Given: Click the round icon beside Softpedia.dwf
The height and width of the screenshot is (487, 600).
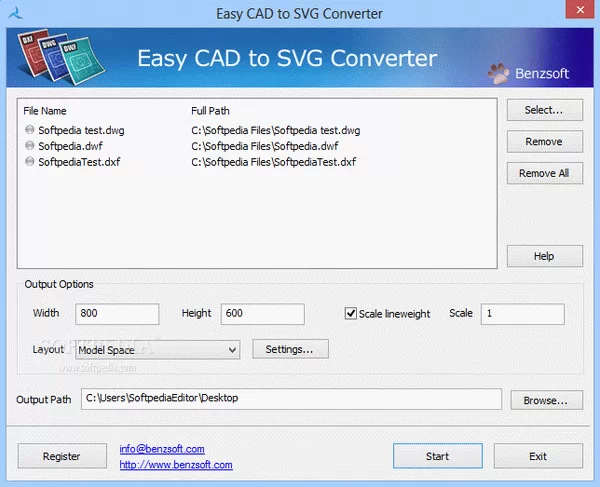Looking at the screenshot, I should click(29, 145).
